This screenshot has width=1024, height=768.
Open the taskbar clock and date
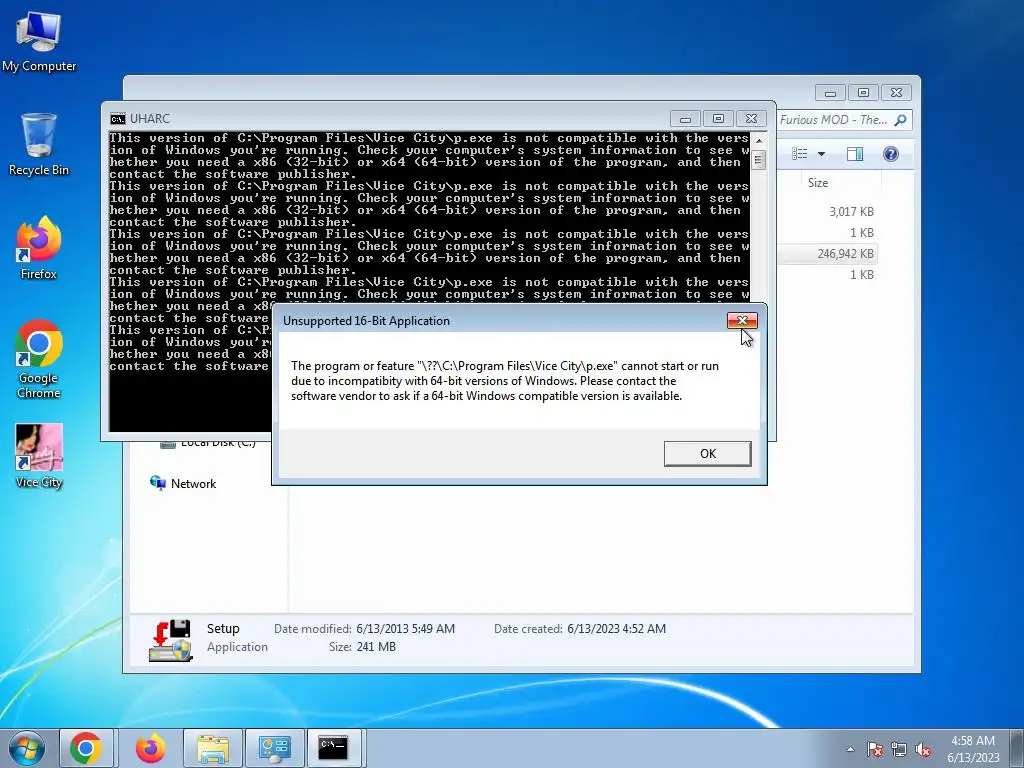point(973,749)
